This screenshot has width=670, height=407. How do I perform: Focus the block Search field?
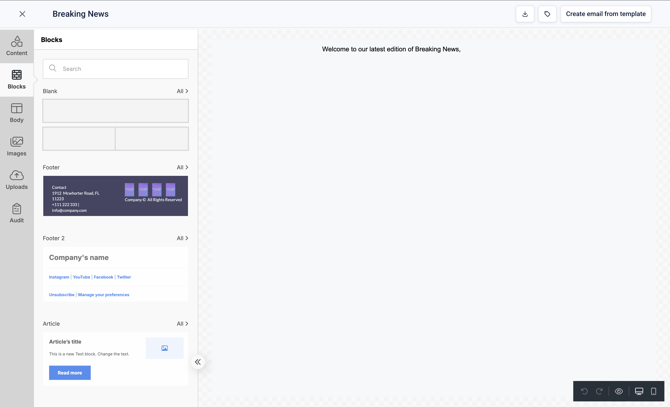(115, 69)
